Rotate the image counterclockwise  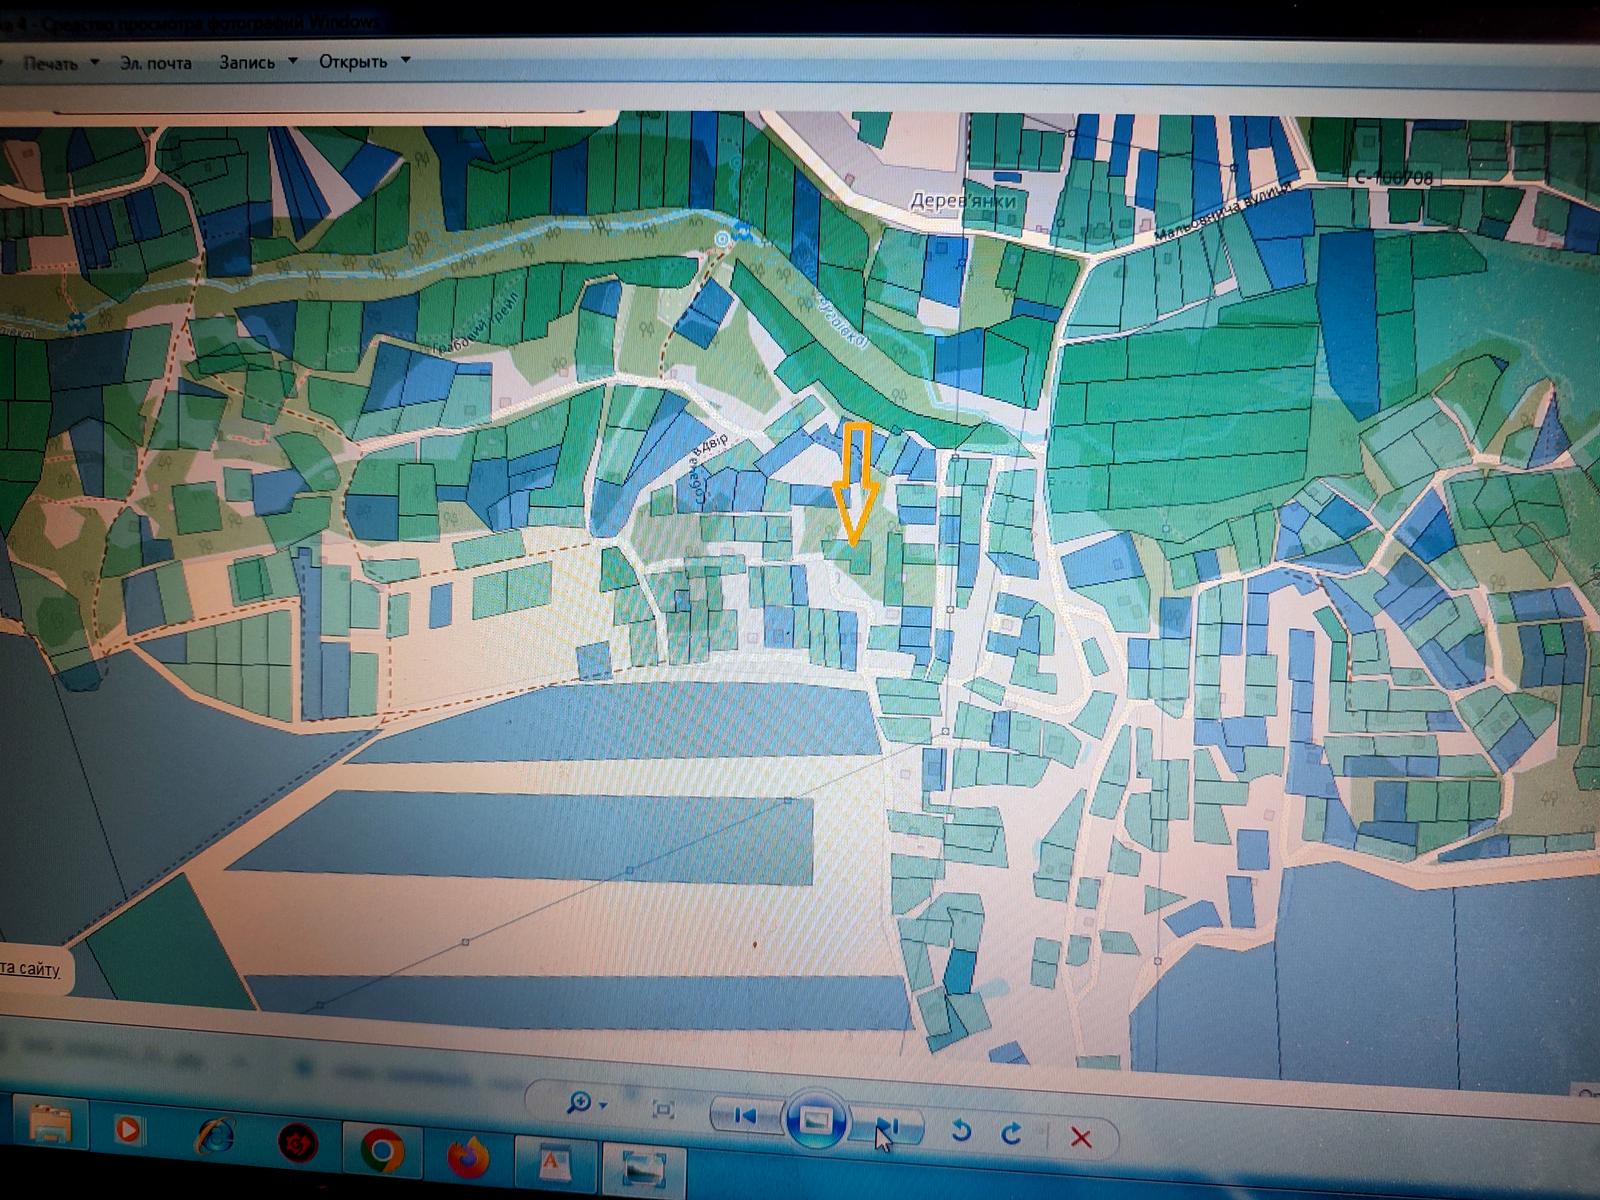960,1130
